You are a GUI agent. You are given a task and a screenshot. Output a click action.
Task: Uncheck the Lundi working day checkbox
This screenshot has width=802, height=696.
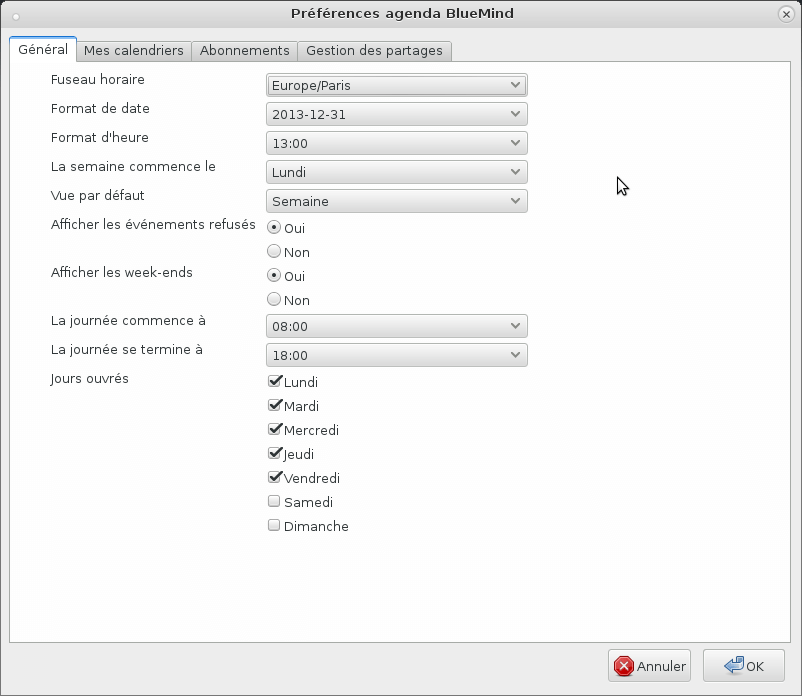274,382
